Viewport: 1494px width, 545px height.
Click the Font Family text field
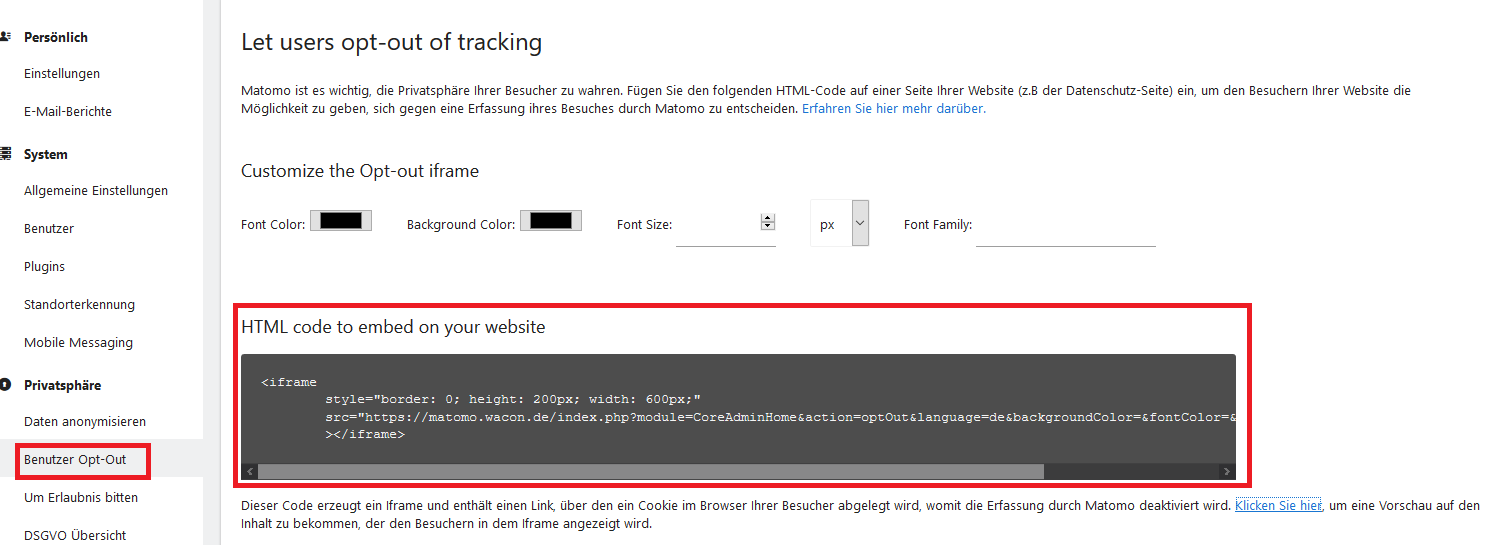pyautogui.click(x=1065, y=226)
